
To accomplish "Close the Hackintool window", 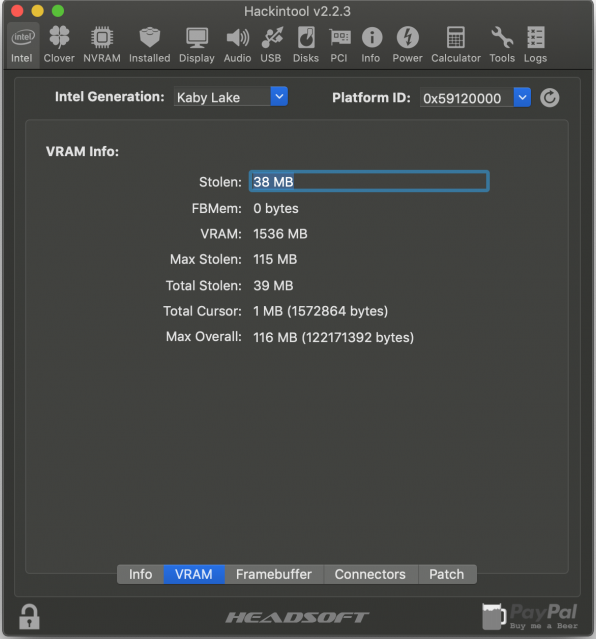I will tap(17, 11).
